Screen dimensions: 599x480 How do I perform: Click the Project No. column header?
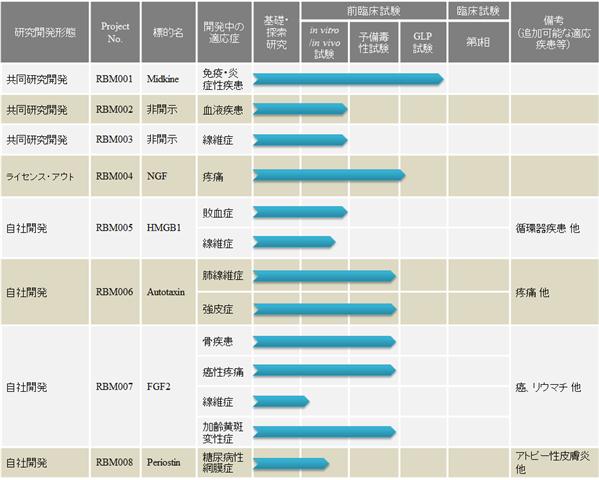115,32
